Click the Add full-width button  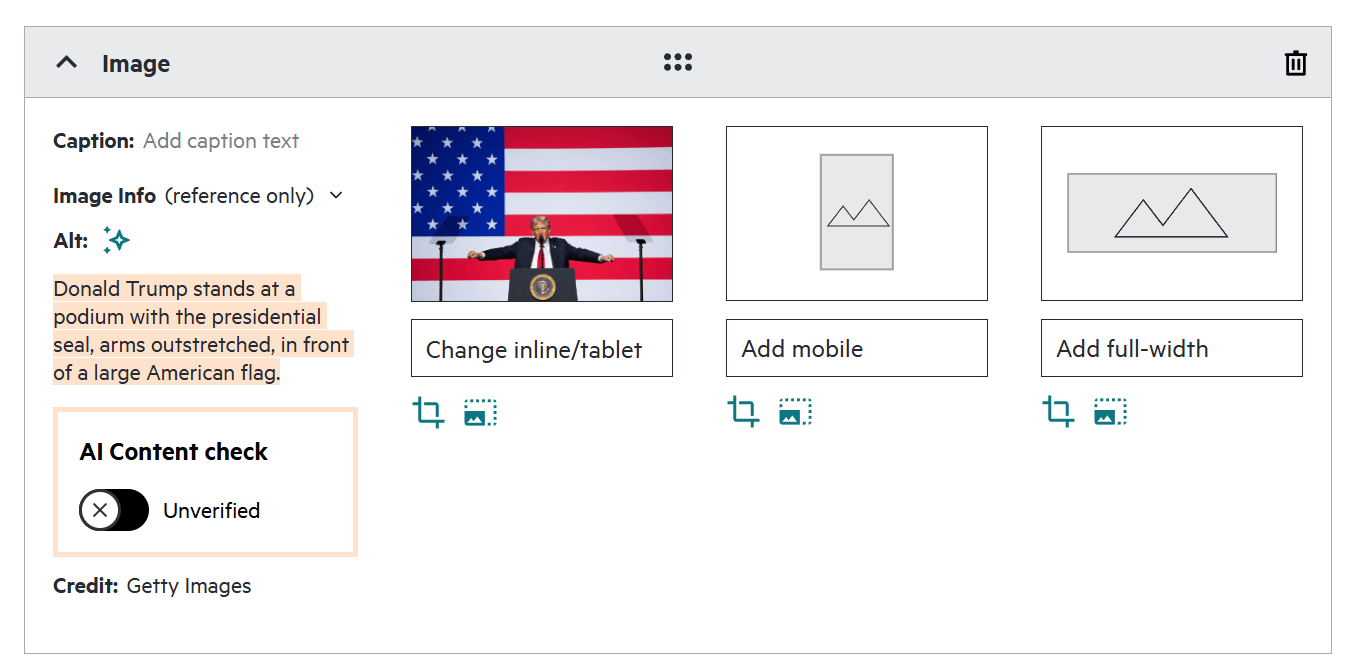click(x=1171, y=348)
